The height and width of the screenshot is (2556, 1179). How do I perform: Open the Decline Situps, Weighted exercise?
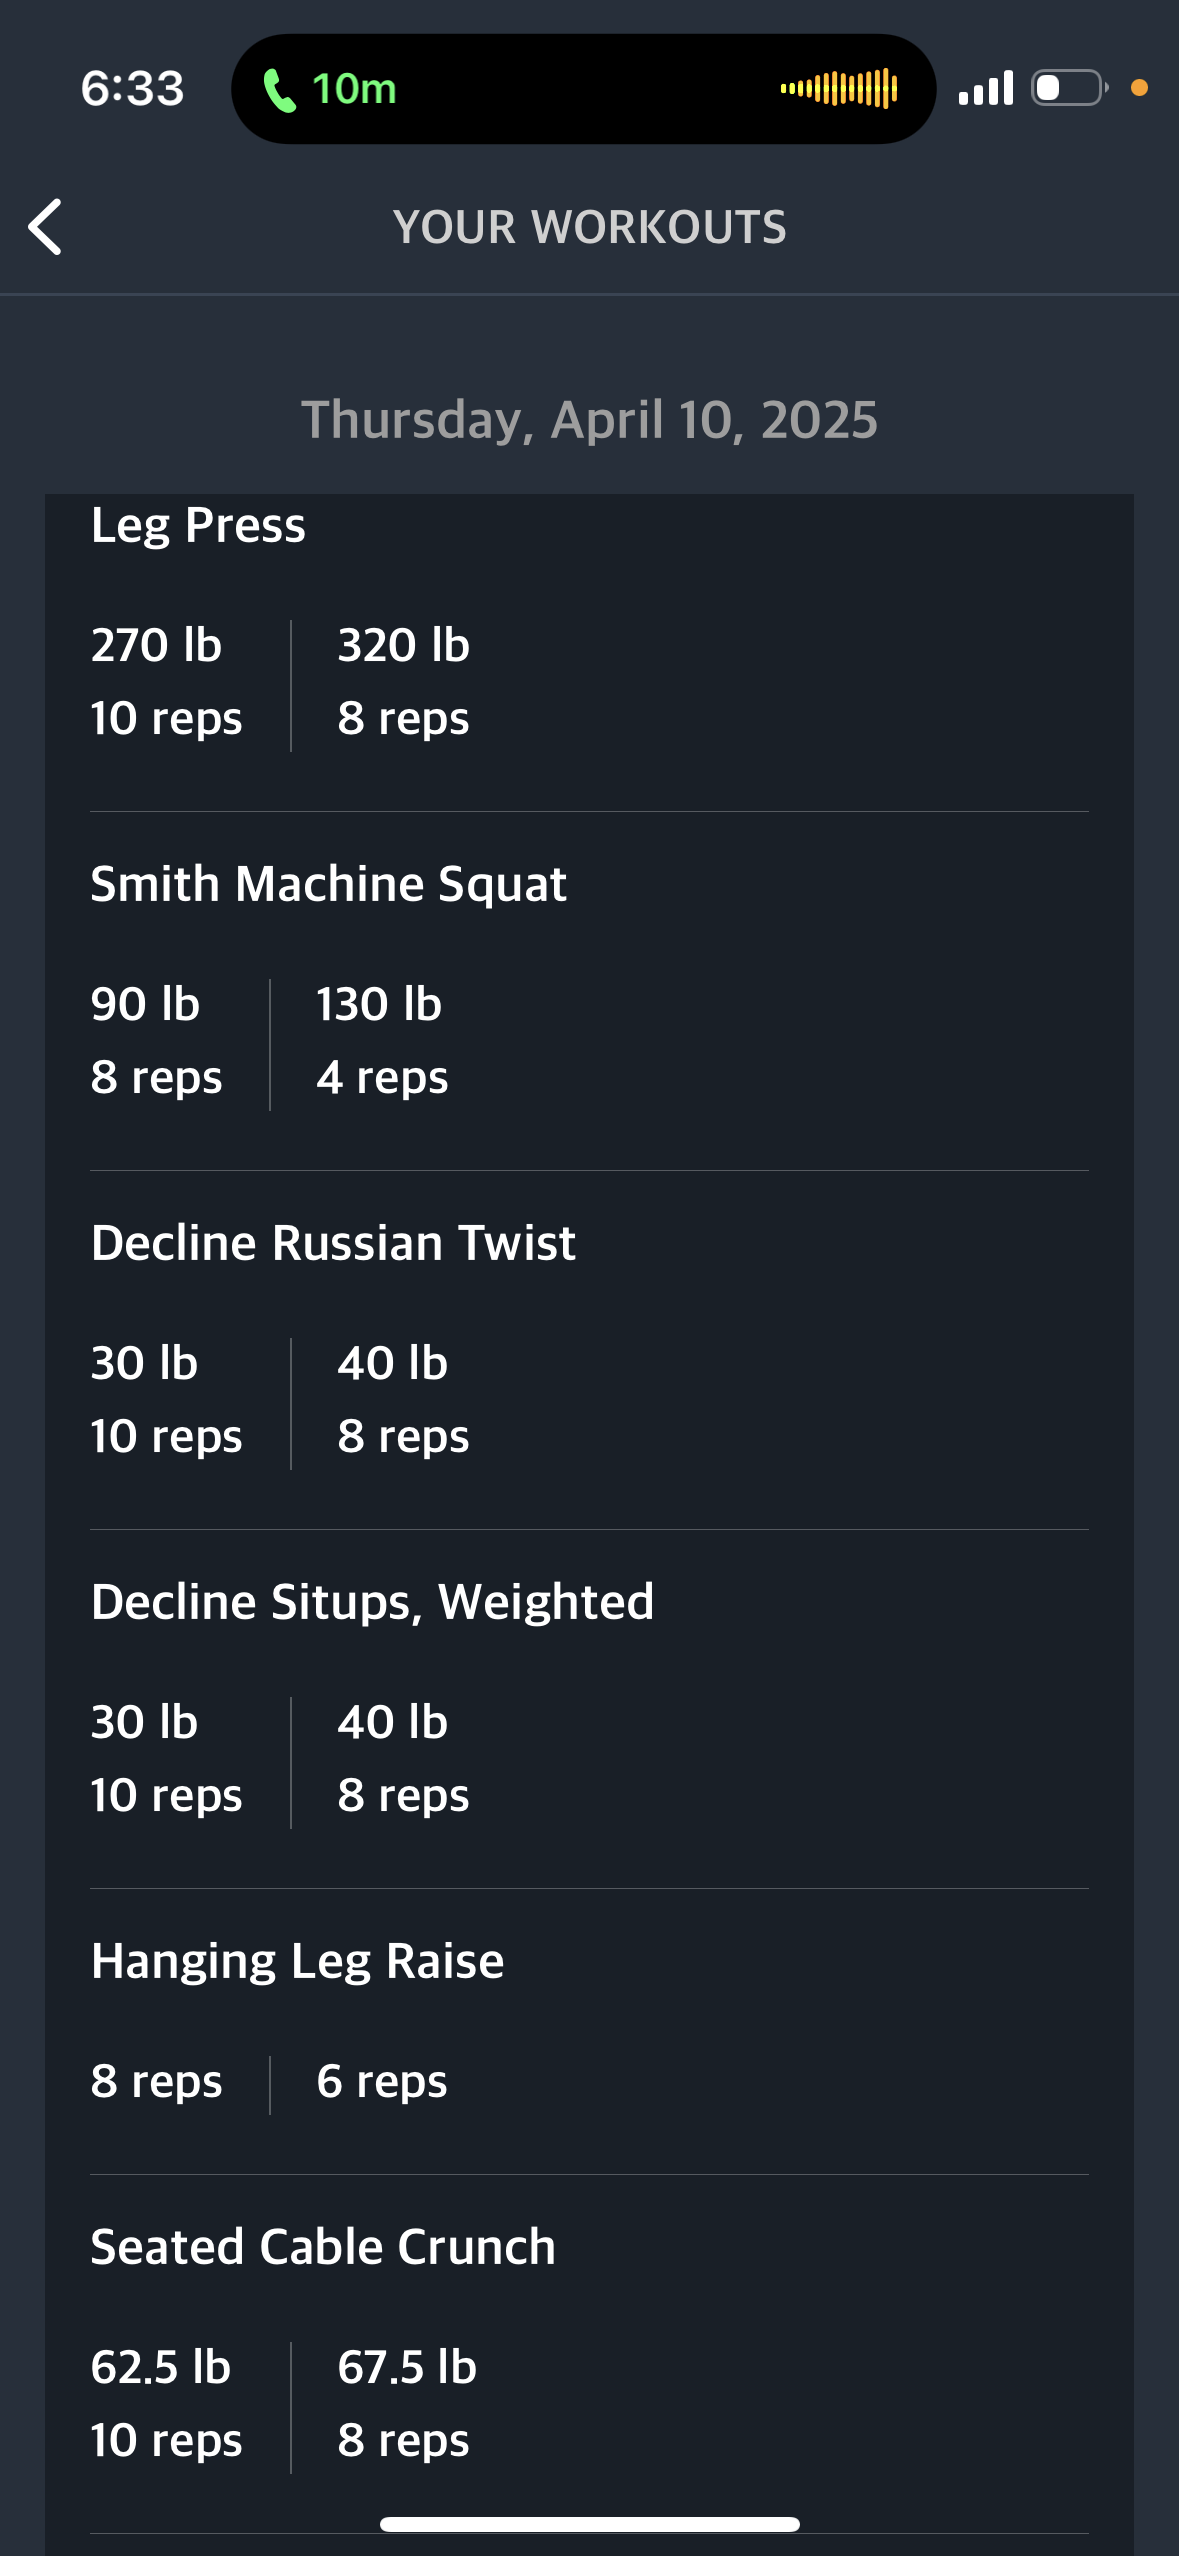[x=372, y=1602]
